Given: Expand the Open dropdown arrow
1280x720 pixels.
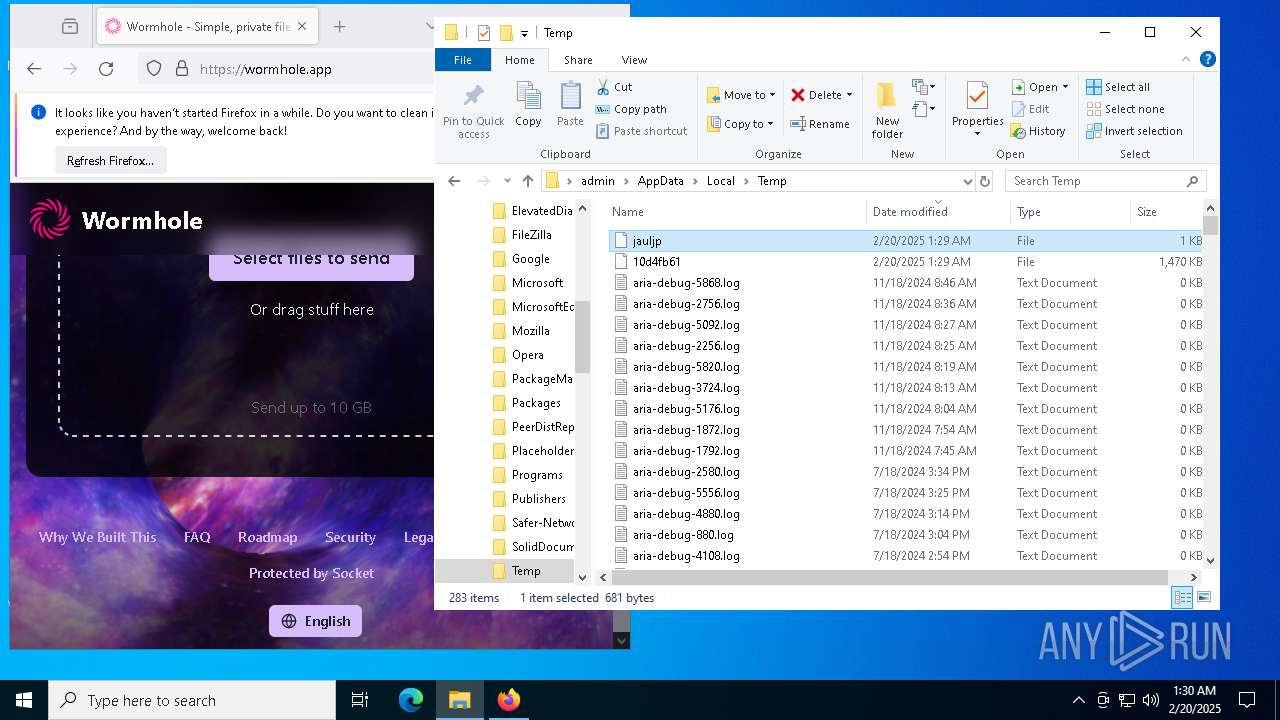Looking at the screenshot, I should [x=1065, y=87].
